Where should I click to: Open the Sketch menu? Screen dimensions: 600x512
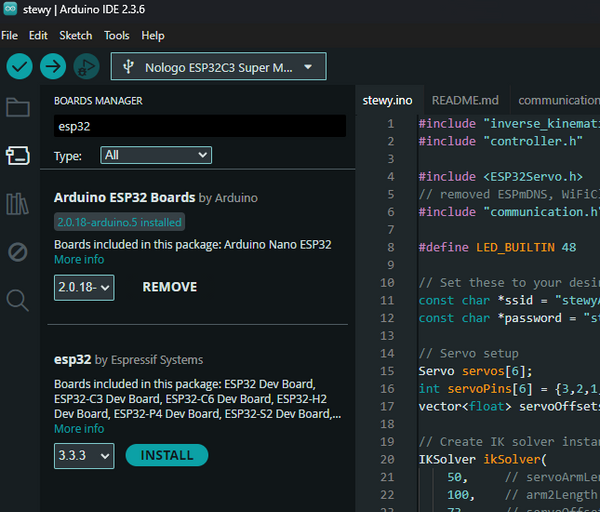75,35
